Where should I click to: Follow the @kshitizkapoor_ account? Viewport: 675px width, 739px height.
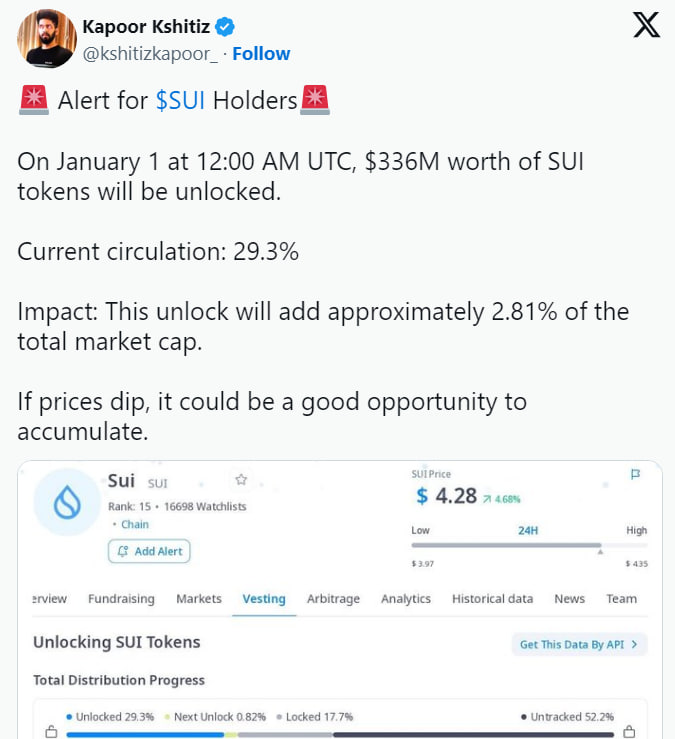point(261,54)
